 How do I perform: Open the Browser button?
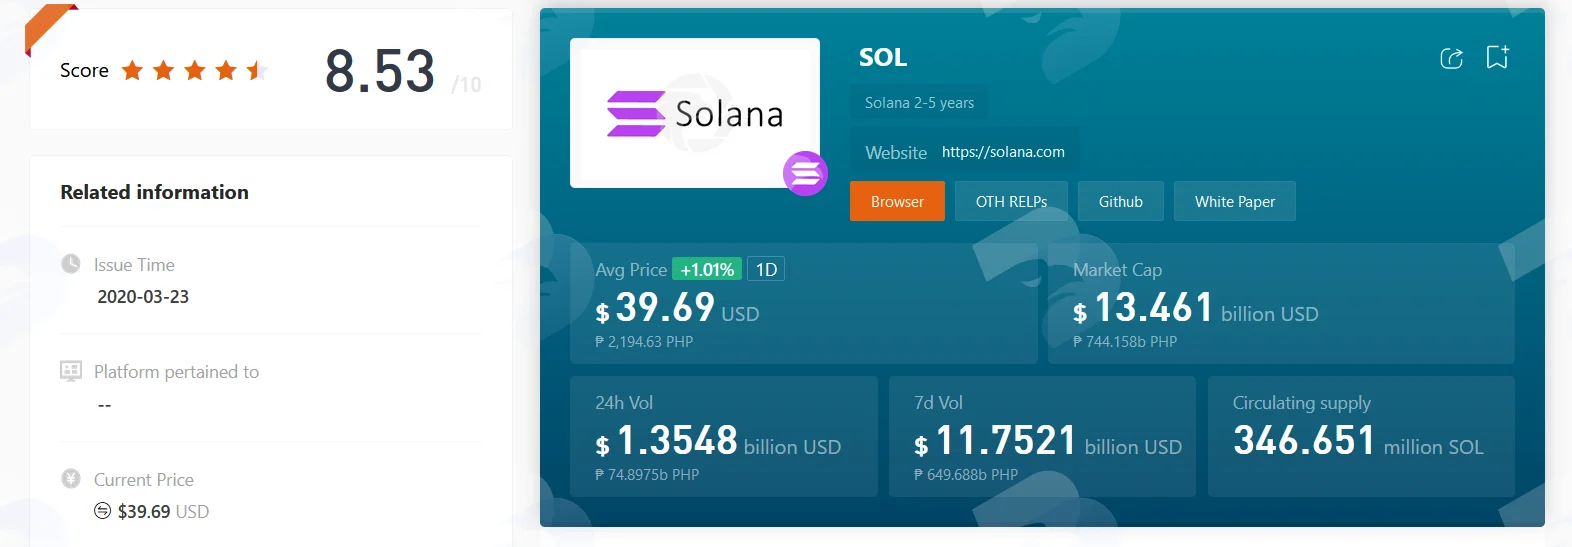click(897, 201)
